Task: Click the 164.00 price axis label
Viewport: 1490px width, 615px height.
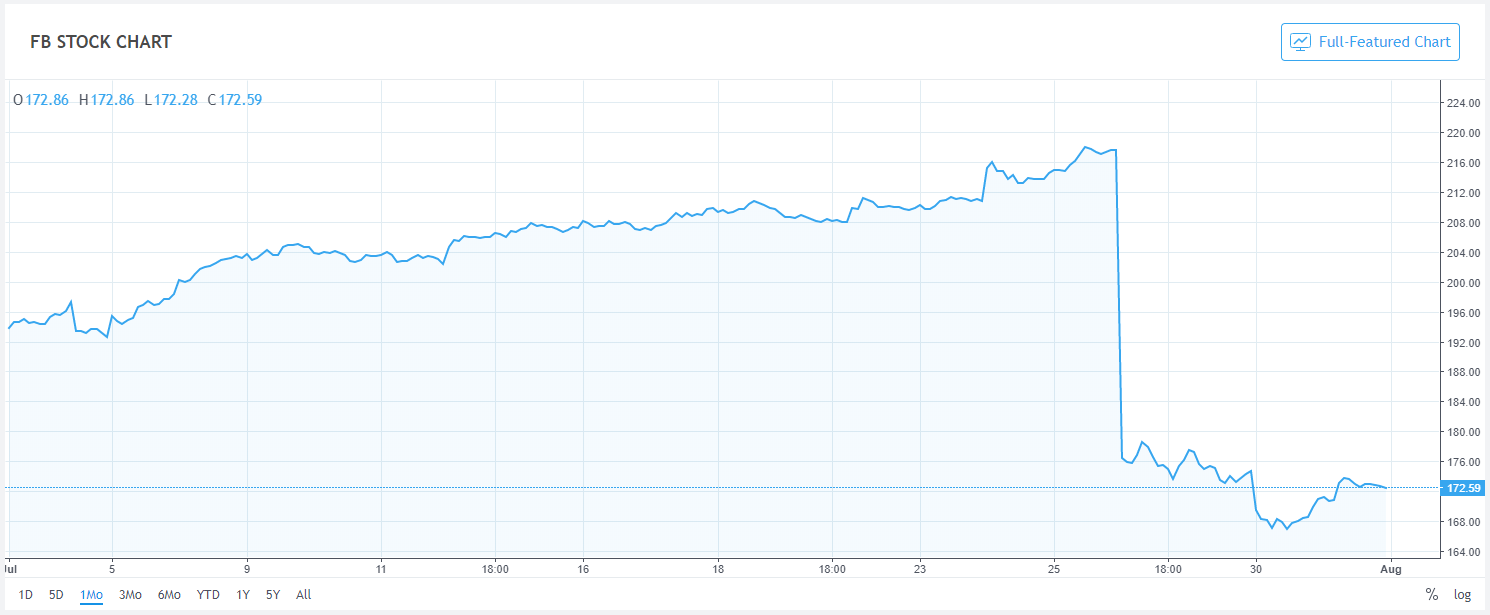Action: pos(1464,552)
